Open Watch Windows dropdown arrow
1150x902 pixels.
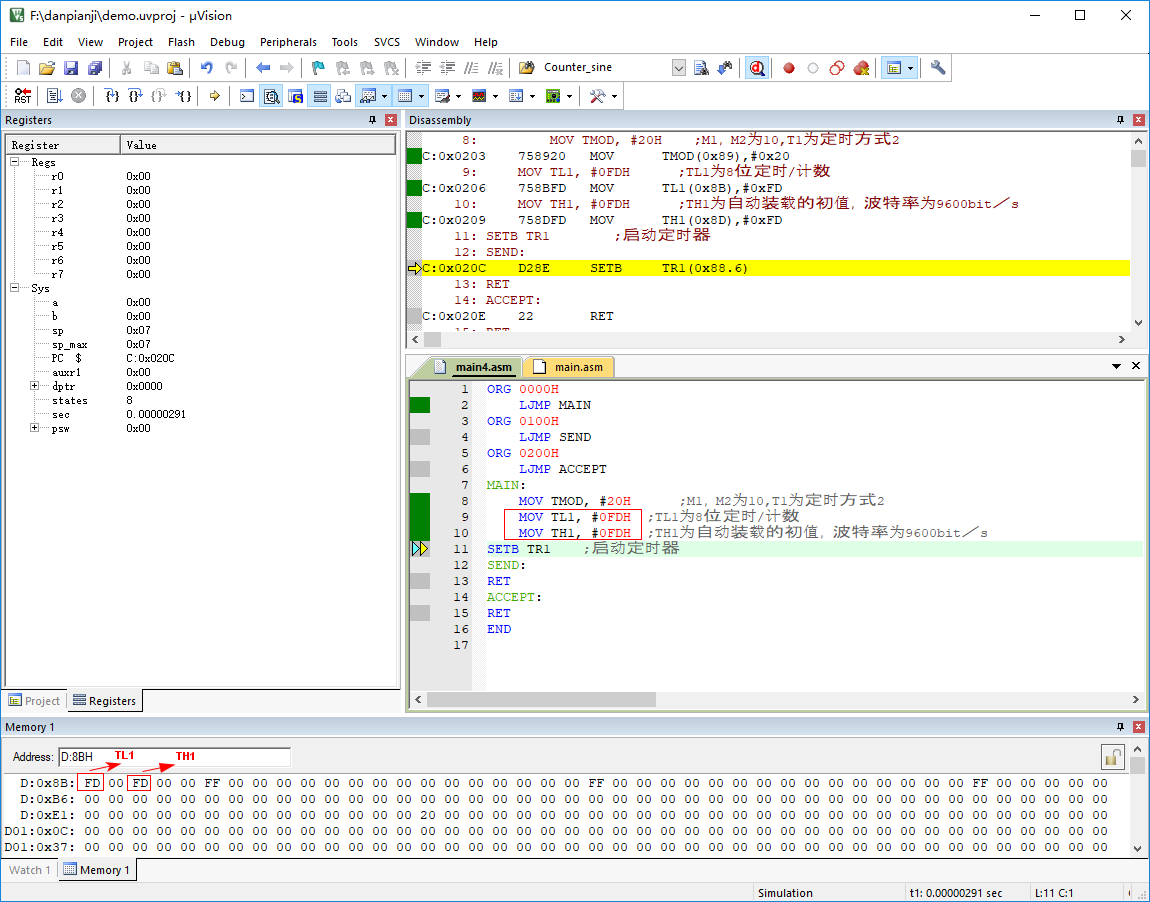pyautogui.click(x=384, y=96)
